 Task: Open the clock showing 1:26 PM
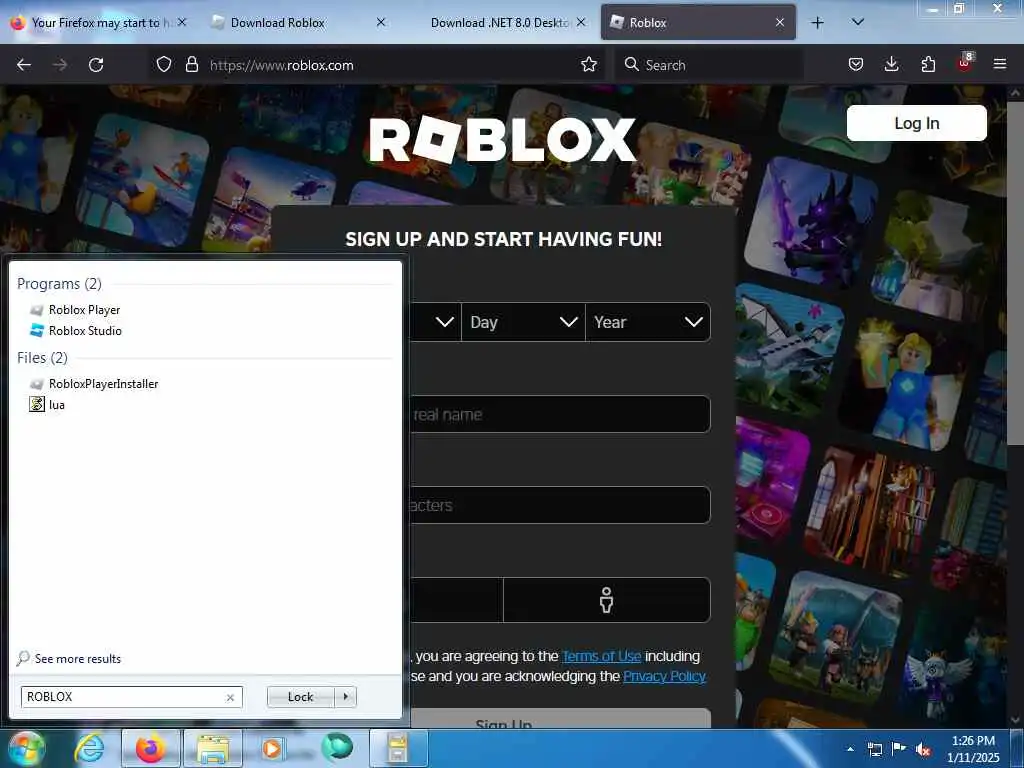pyautogui.click(x=973, y=749)
